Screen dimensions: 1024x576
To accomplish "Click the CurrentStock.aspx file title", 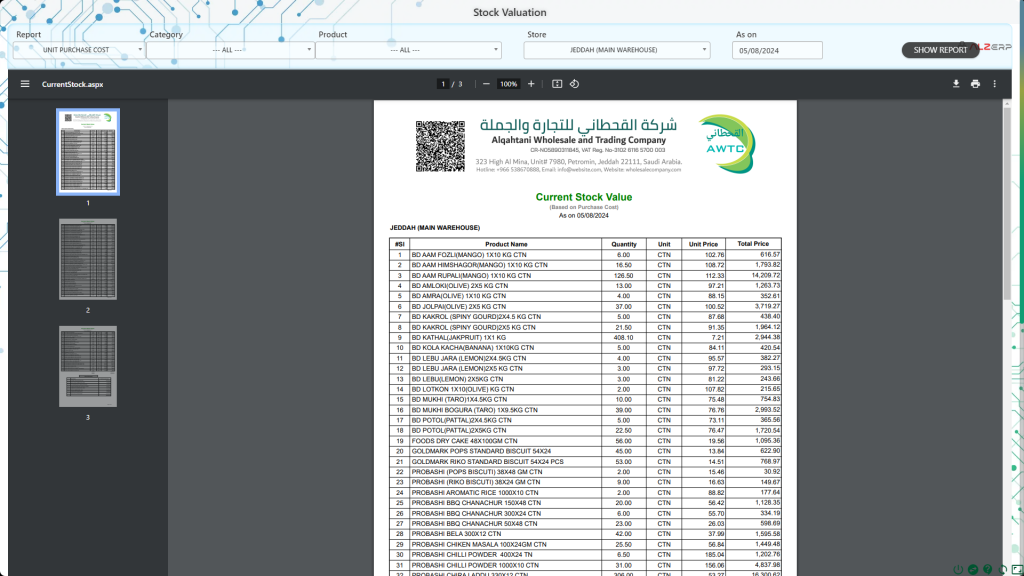I will coord(72,84).
